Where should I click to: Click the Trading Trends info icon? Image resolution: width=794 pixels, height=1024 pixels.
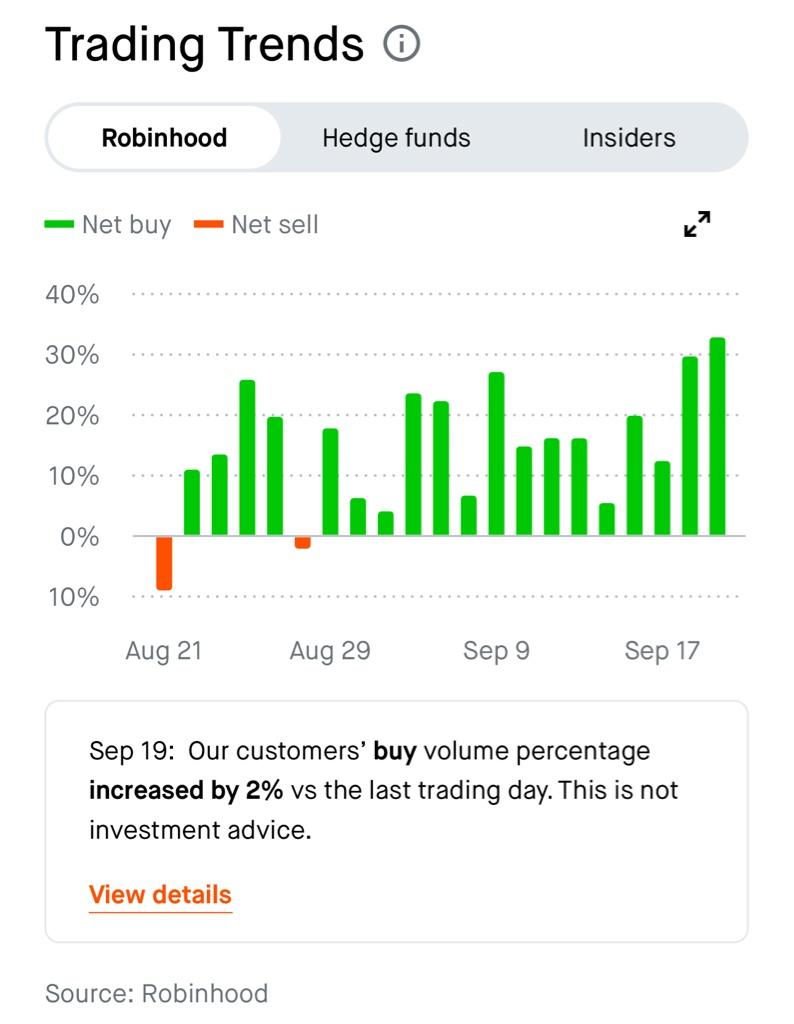point(402,45)
